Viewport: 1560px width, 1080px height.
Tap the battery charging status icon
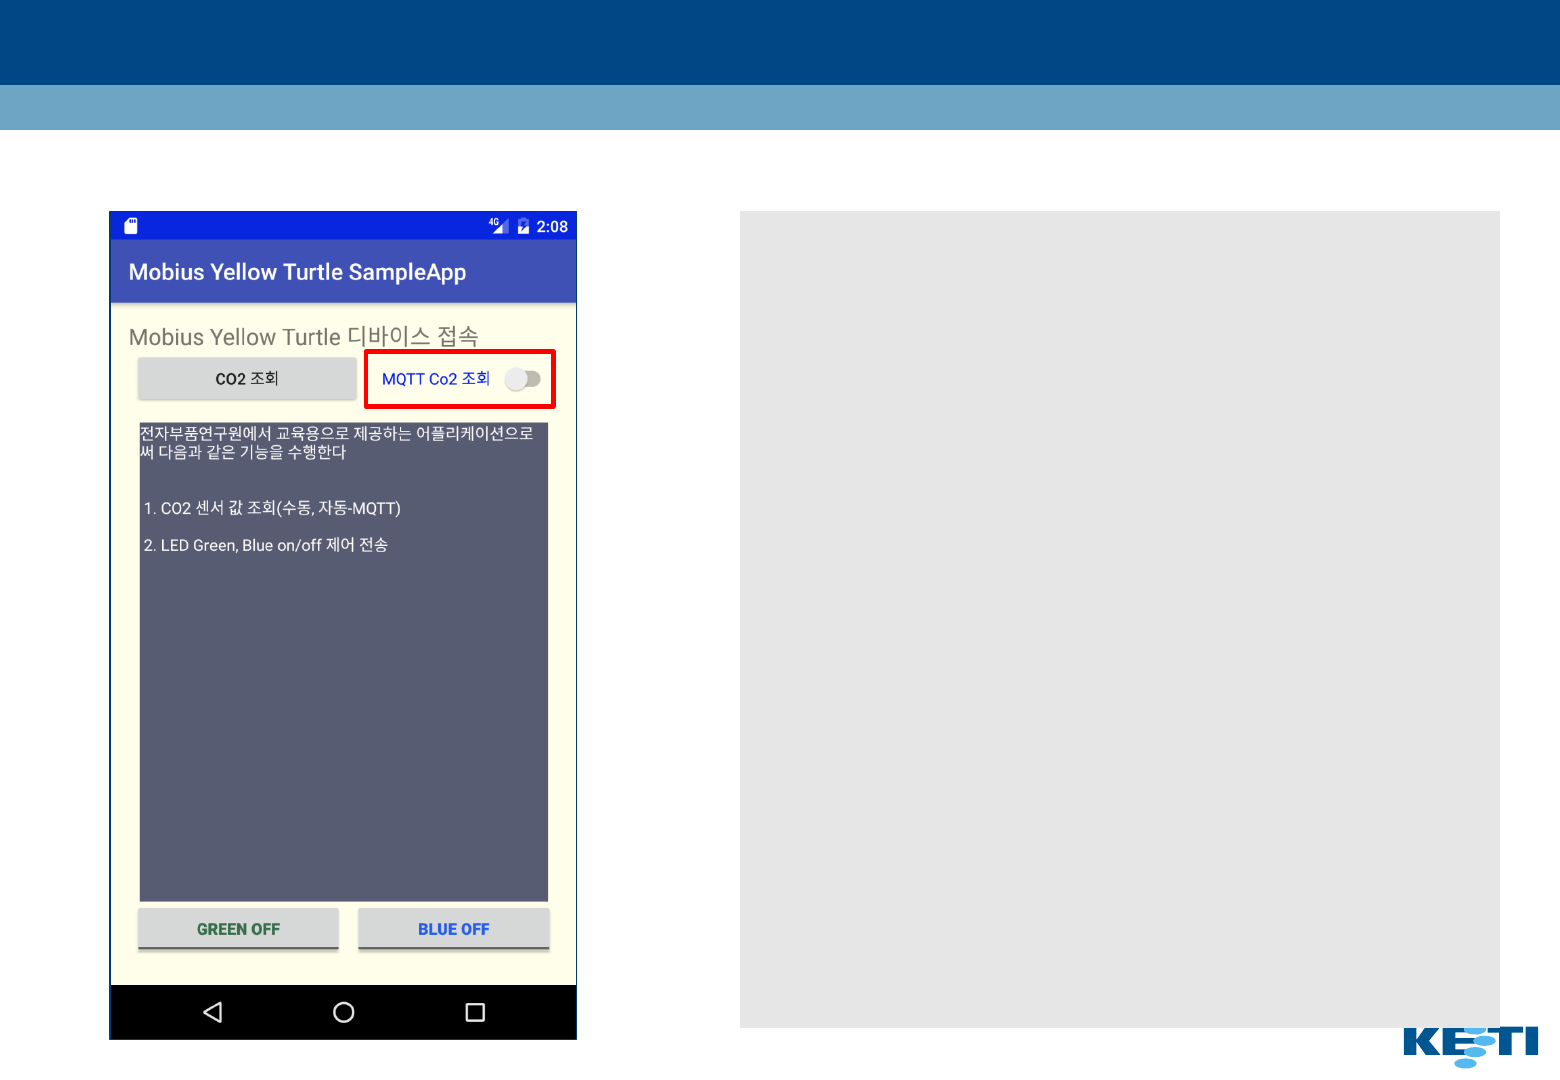523,226
